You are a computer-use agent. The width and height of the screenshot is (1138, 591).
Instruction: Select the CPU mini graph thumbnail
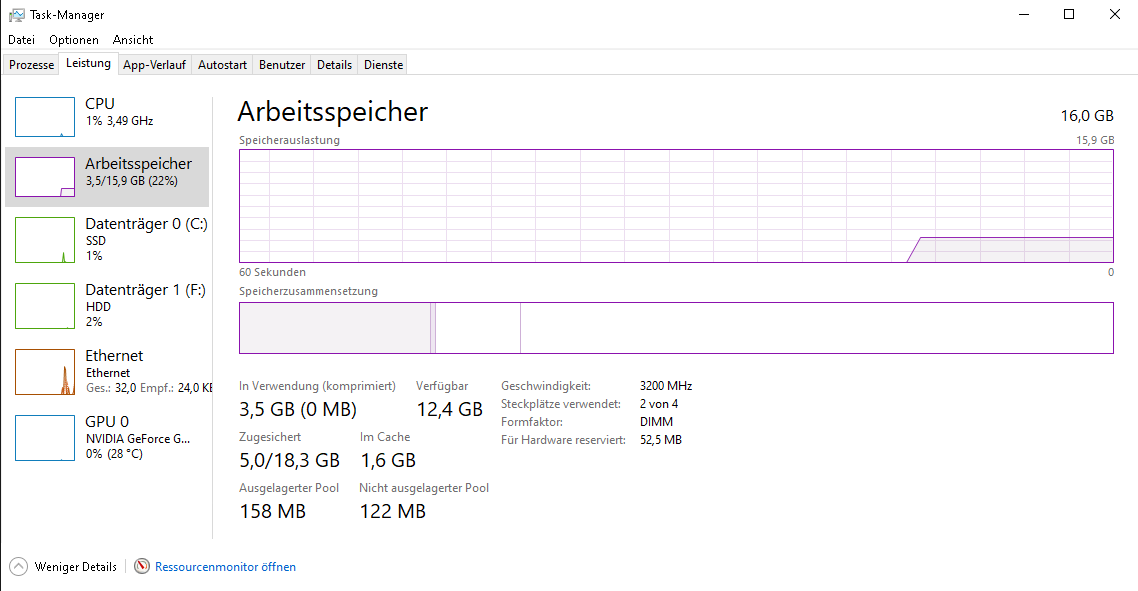click(x=45, y=117)
